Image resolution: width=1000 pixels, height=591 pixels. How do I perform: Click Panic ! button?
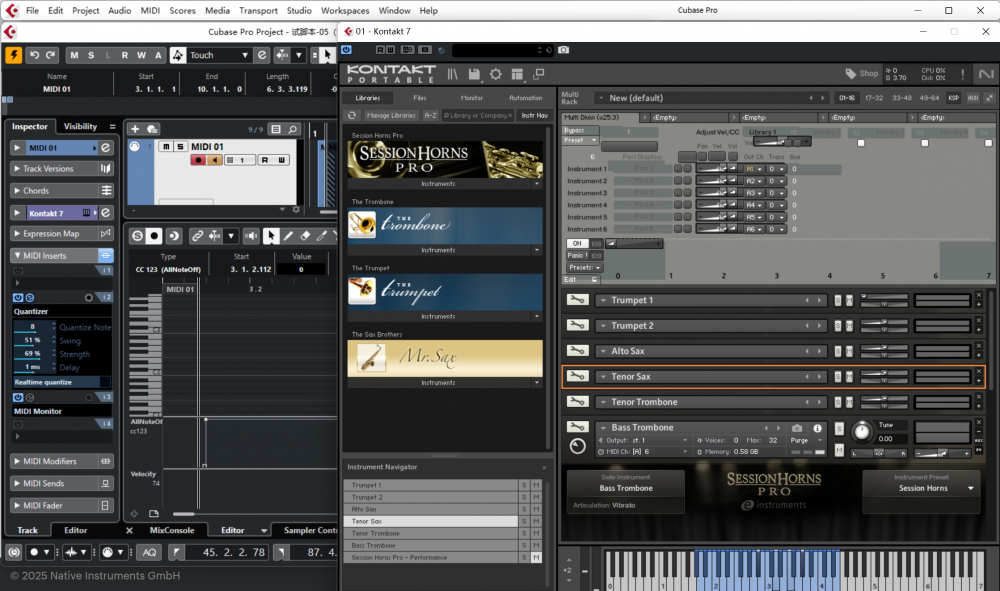(x=577, y=256)
